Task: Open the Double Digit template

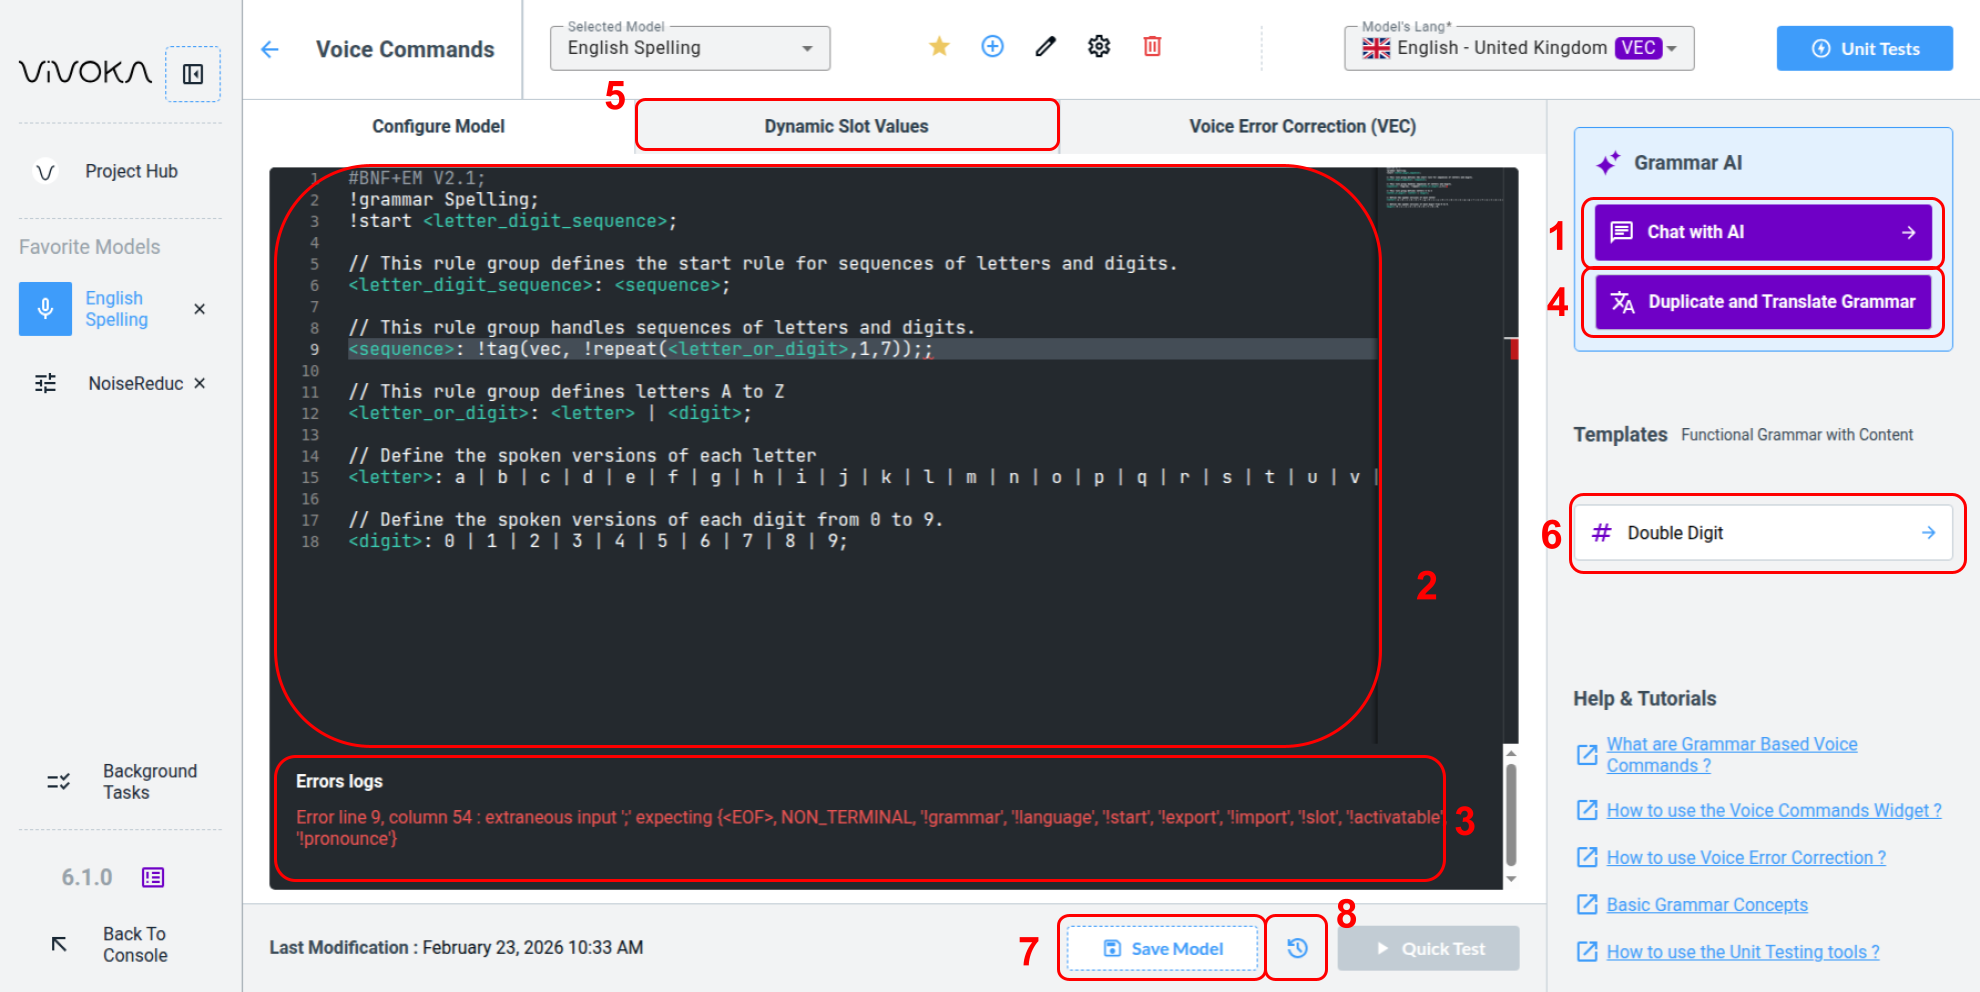Action: [x=1765, y=533]
